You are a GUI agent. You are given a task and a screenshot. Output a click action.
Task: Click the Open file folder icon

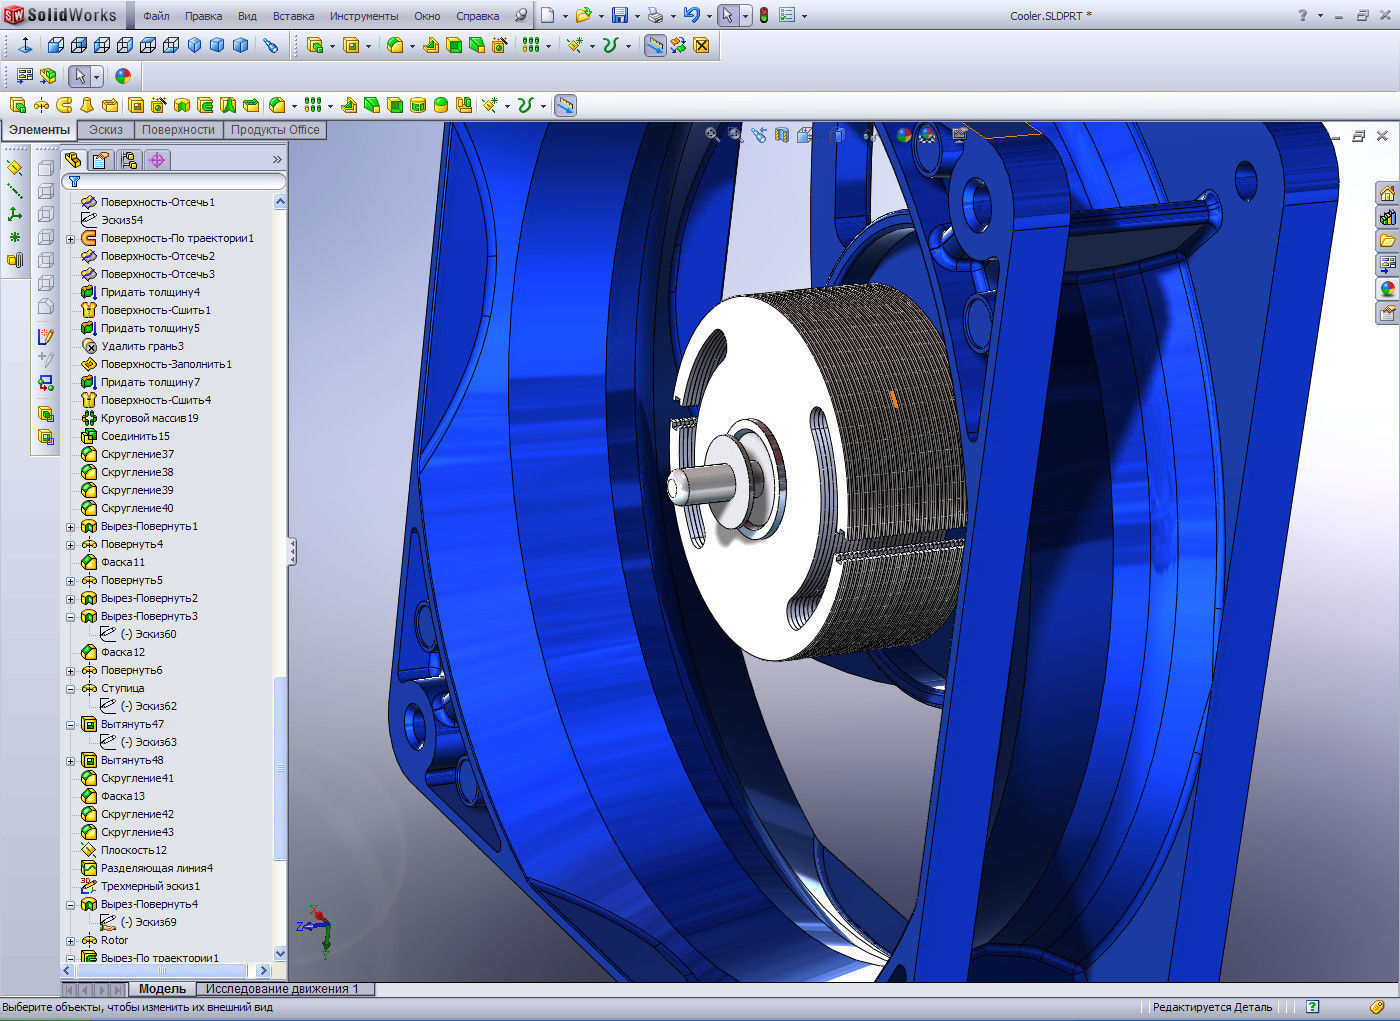pyautogui.click(x=584, y=15)
